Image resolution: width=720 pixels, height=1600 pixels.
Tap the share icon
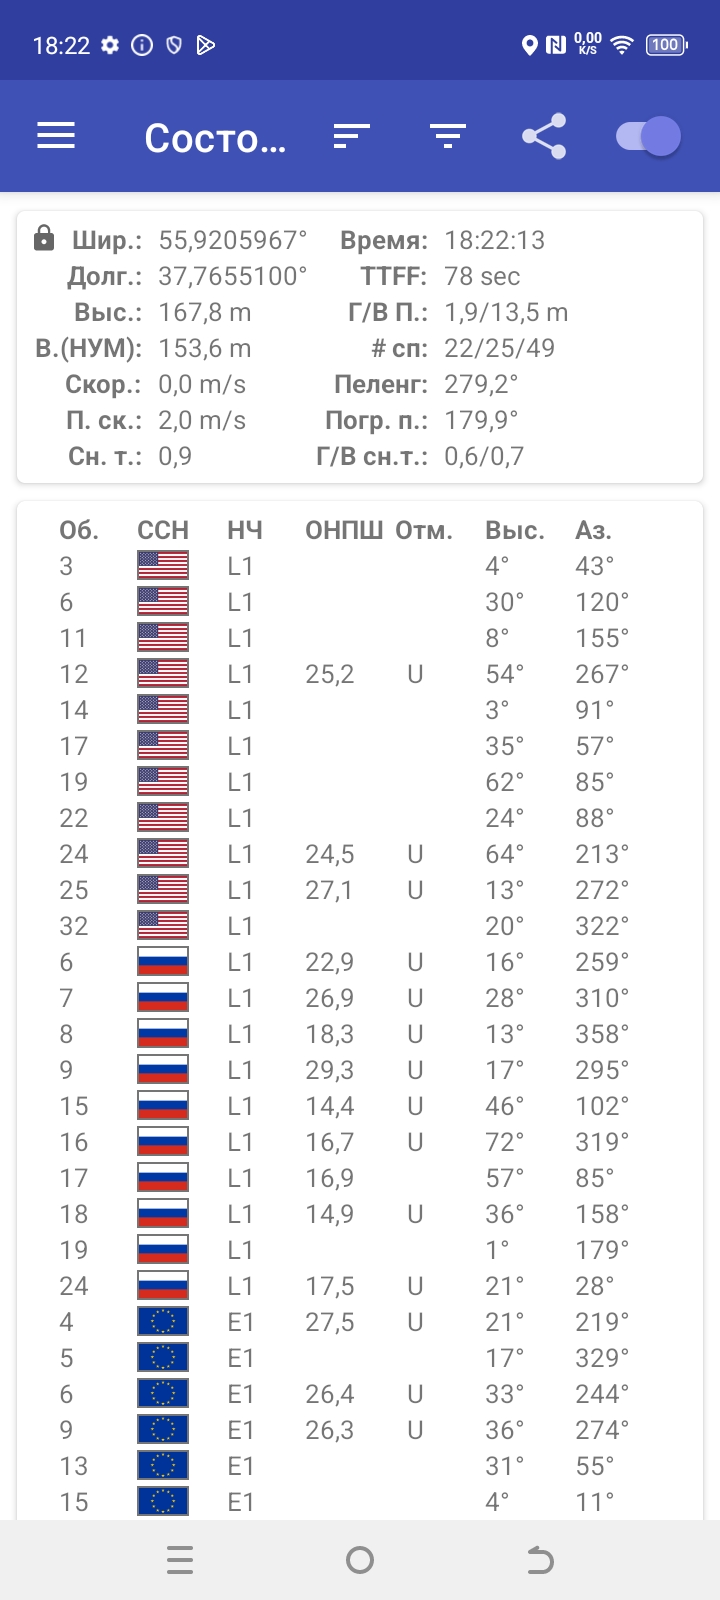(x=544, y=136)
